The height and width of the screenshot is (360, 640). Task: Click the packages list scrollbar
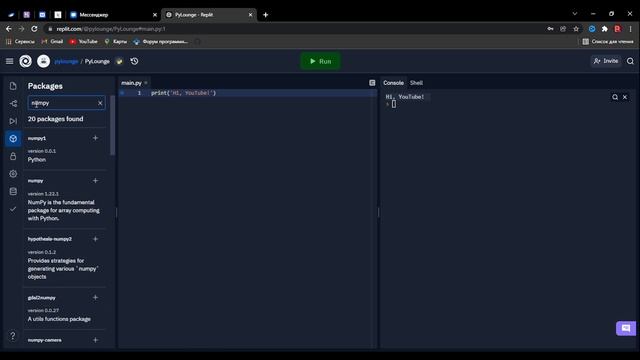[x=113, y=126]
